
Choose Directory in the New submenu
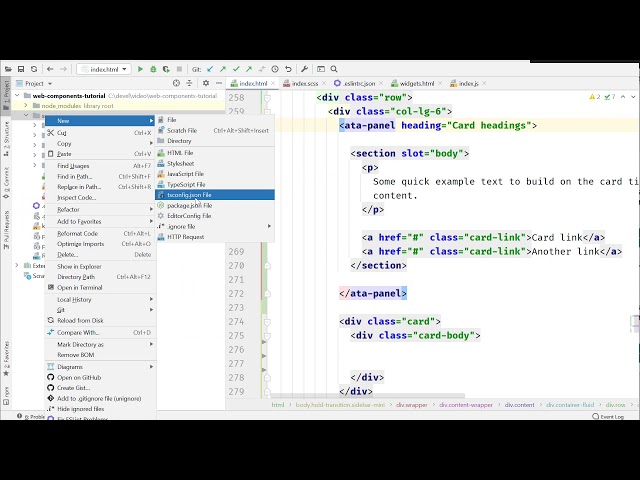coord(215,141)
